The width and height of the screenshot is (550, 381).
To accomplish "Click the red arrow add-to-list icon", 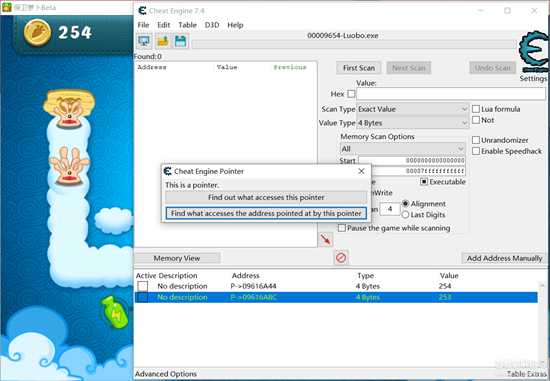I will pyautogui.click(x=326, y=240).
